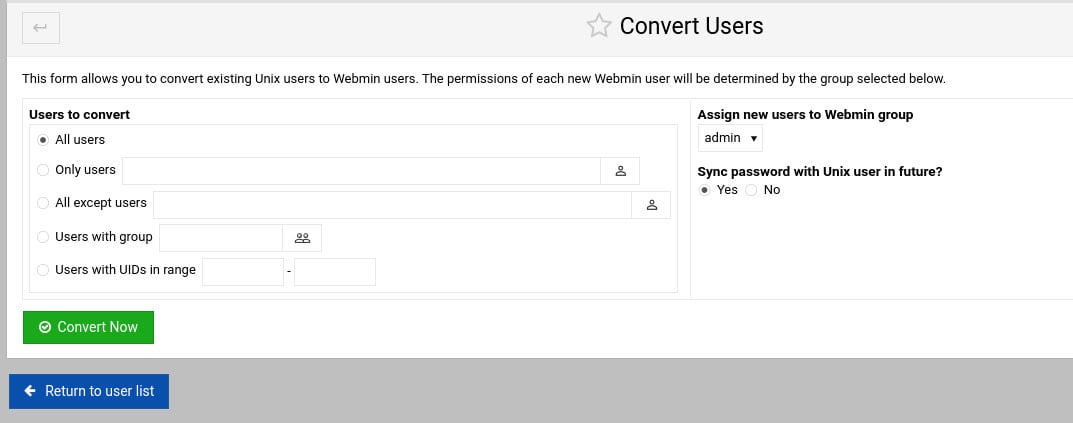
Task: Click the starting UID range field
Action: click(243, 272)
